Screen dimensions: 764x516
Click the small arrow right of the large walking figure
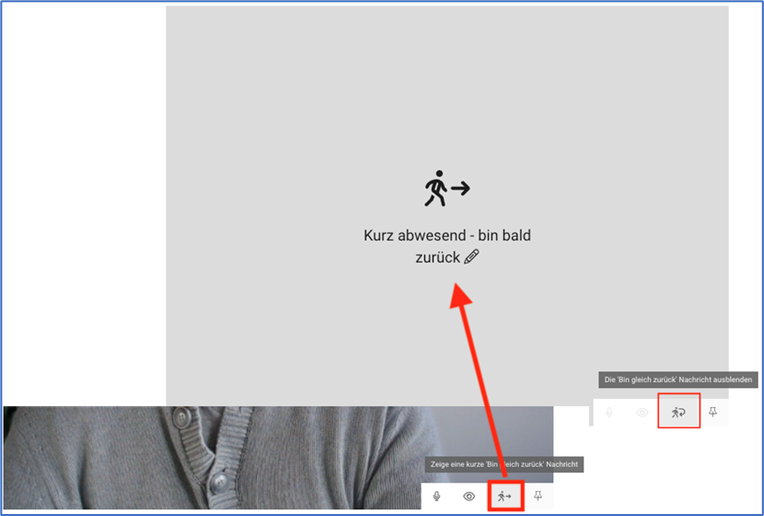tap(460, 187)
